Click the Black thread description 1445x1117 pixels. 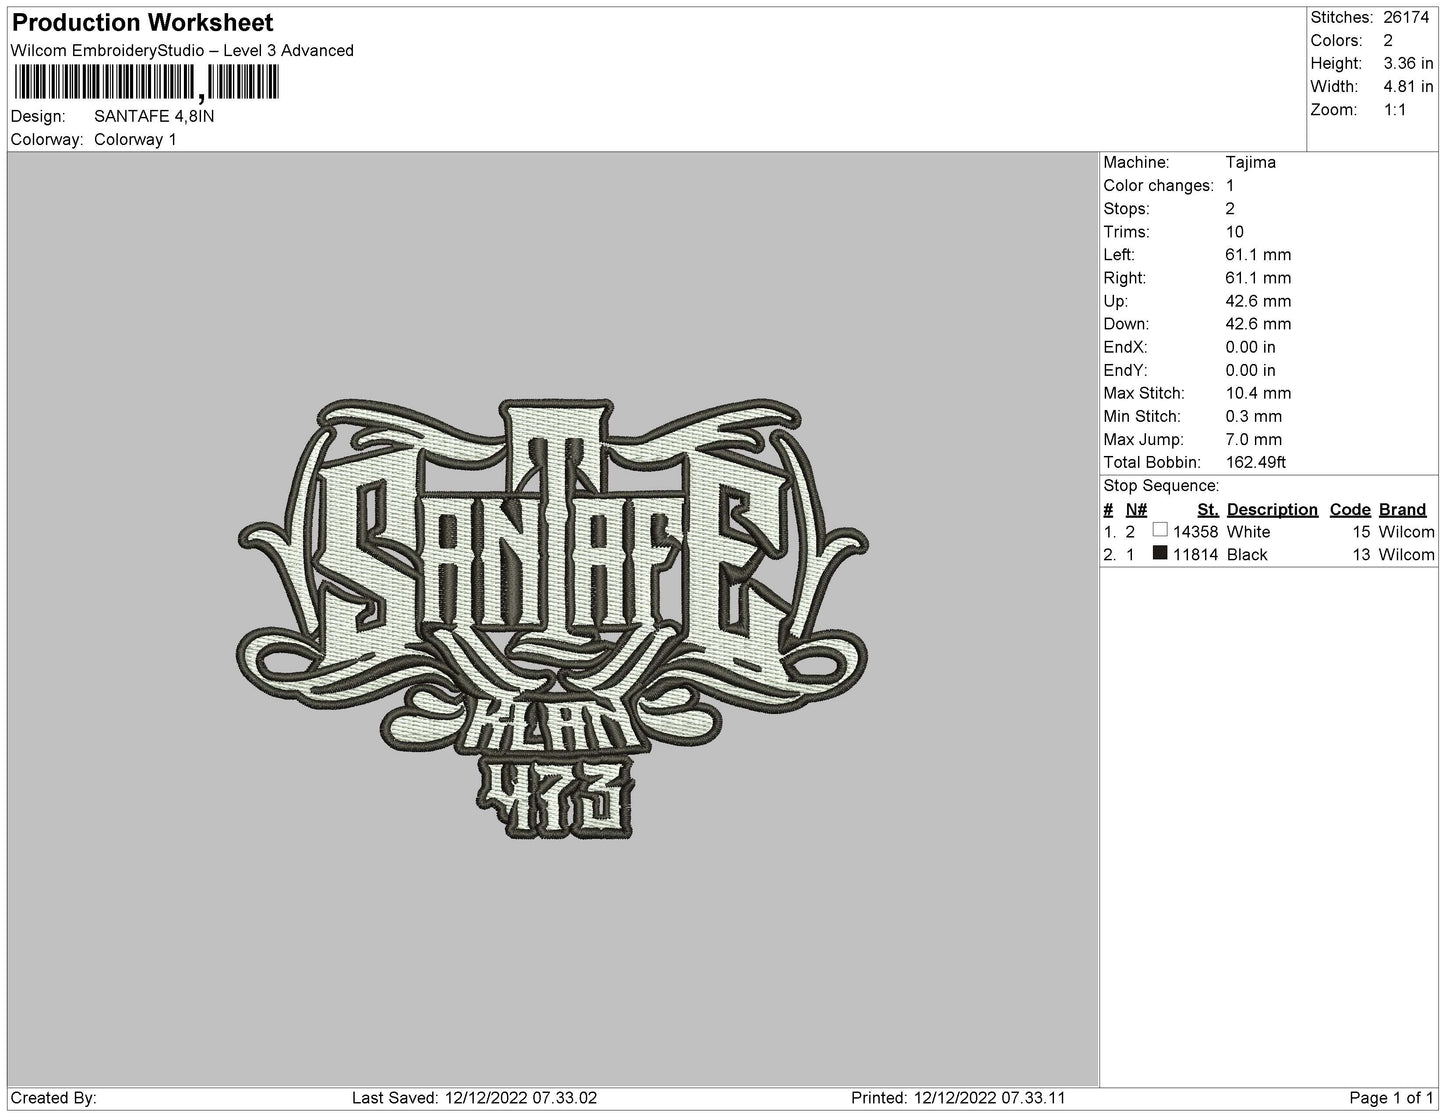point(1246,555)
